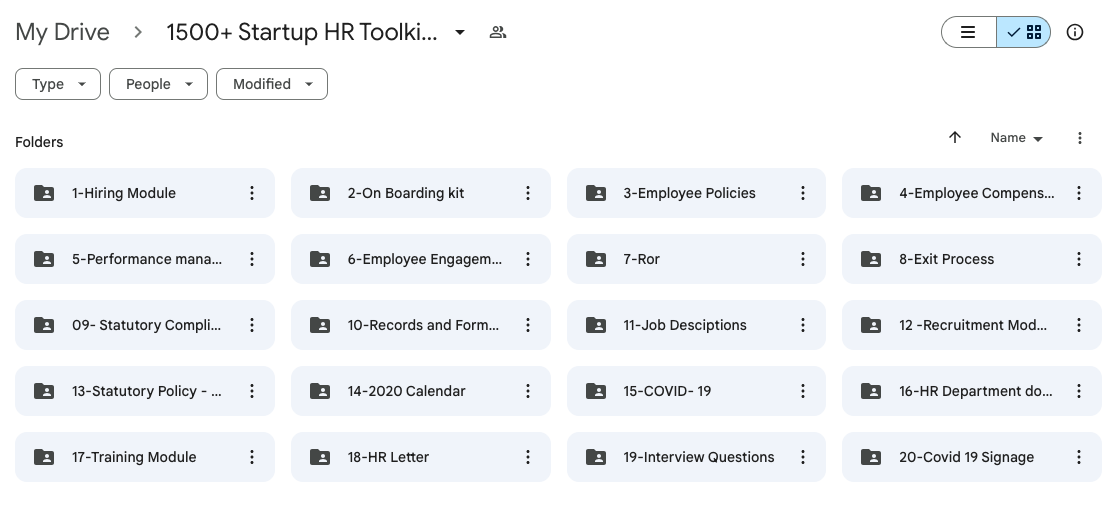Reverse sort direction with the arrow icon

tap(955, 138)
